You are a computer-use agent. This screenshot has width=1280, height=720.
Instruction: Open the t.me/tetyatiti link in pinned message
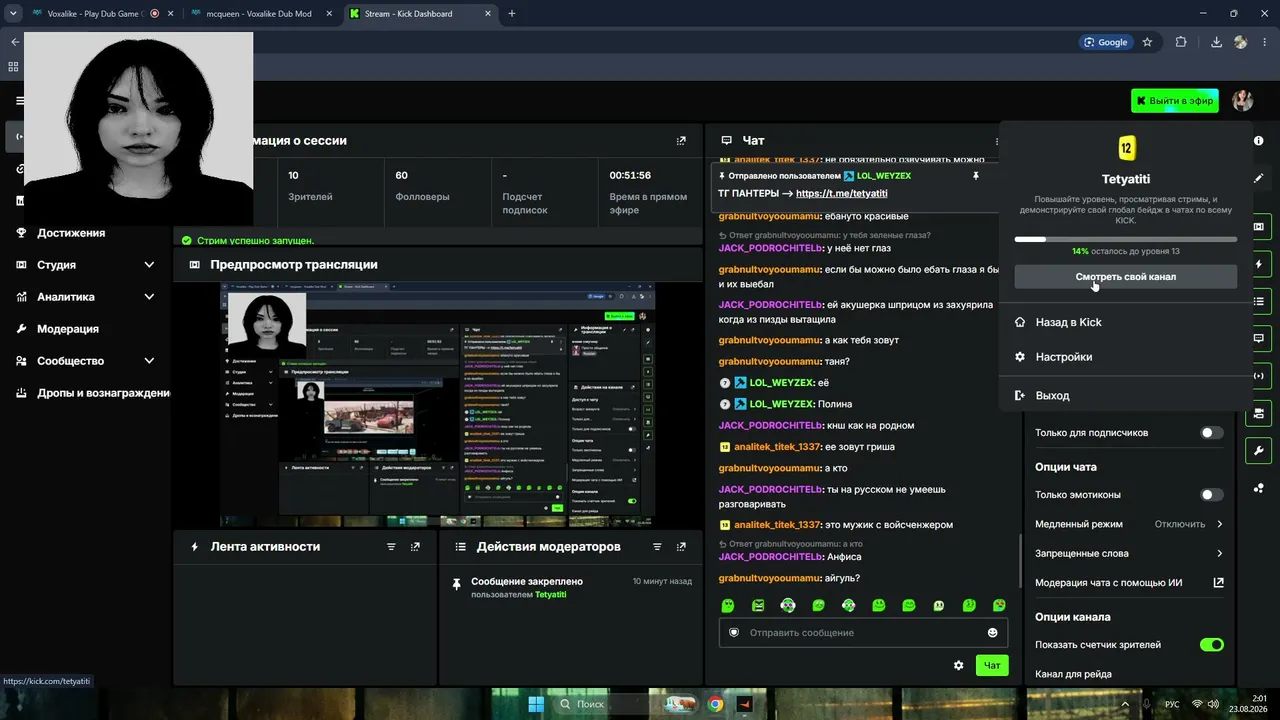pos(842,193)
